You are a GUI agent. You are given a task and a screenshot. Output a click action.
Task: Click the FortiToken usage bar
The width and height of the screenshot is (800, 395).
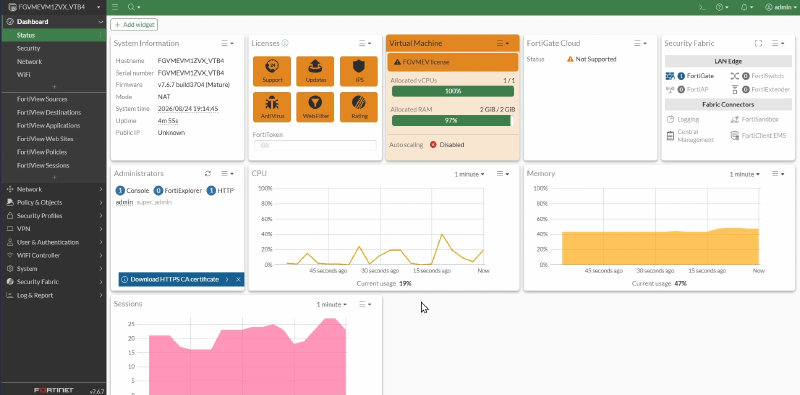315,145
